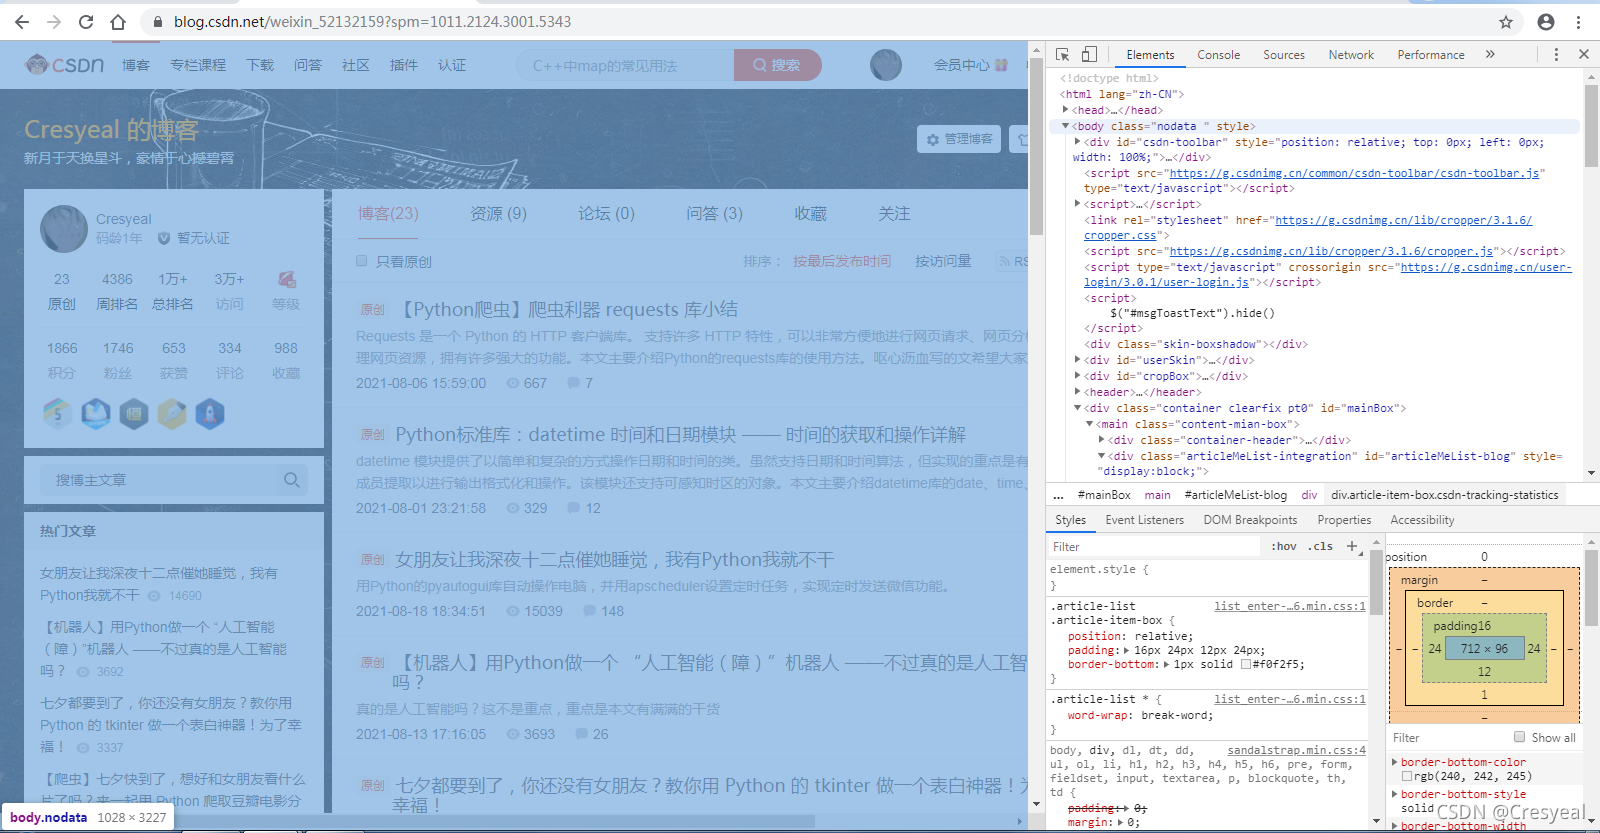Click the 搜博主文章 search input

156,480
